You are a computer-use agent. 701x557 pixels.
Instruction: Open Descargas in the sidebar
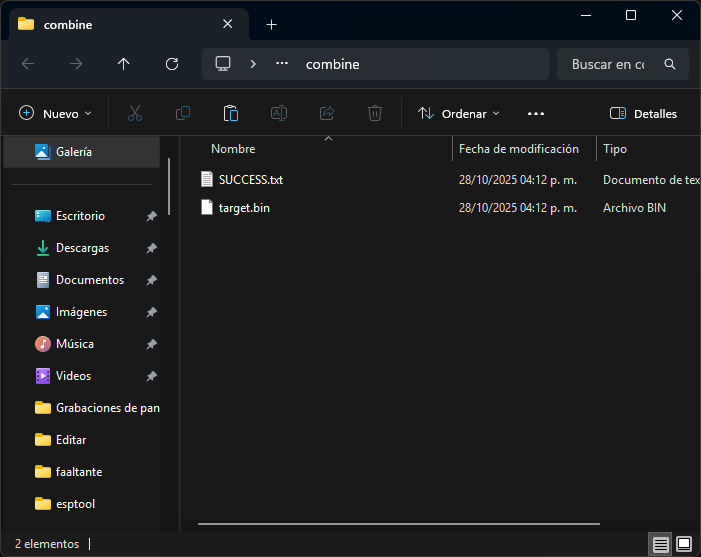pos(82,248)
